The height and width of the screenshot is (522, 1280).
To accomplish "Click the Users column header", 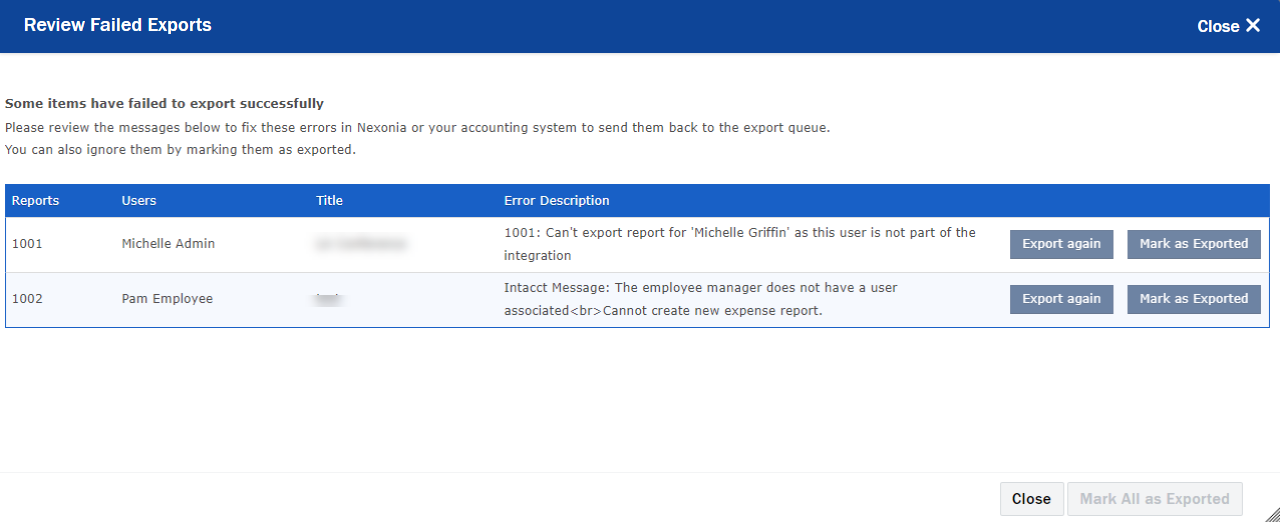I will point(139,201).
